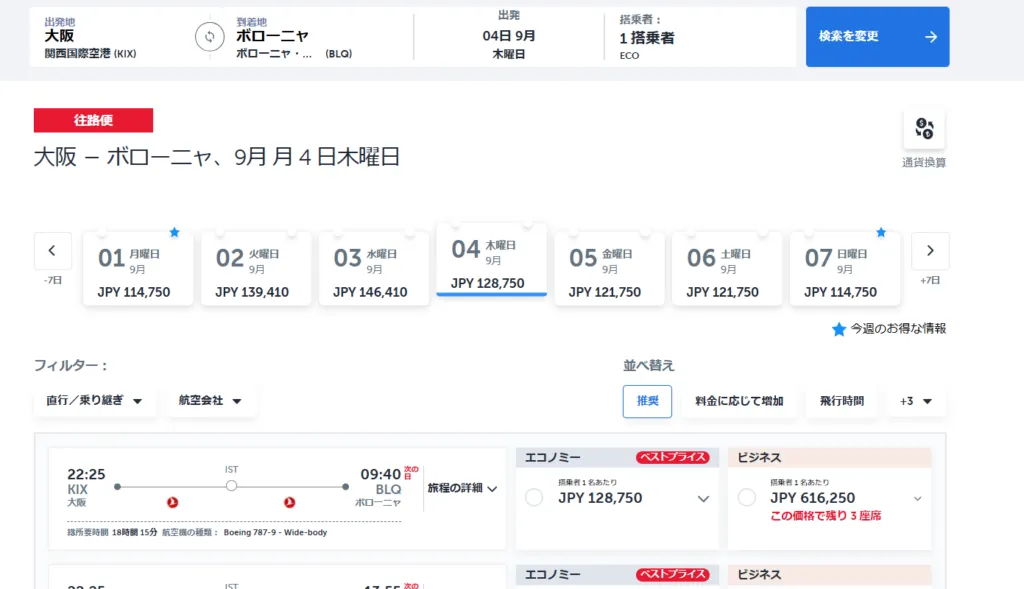Click ベストプライス badge on first flight
This screenshot has width=1024, height=589.
(673, 457)
